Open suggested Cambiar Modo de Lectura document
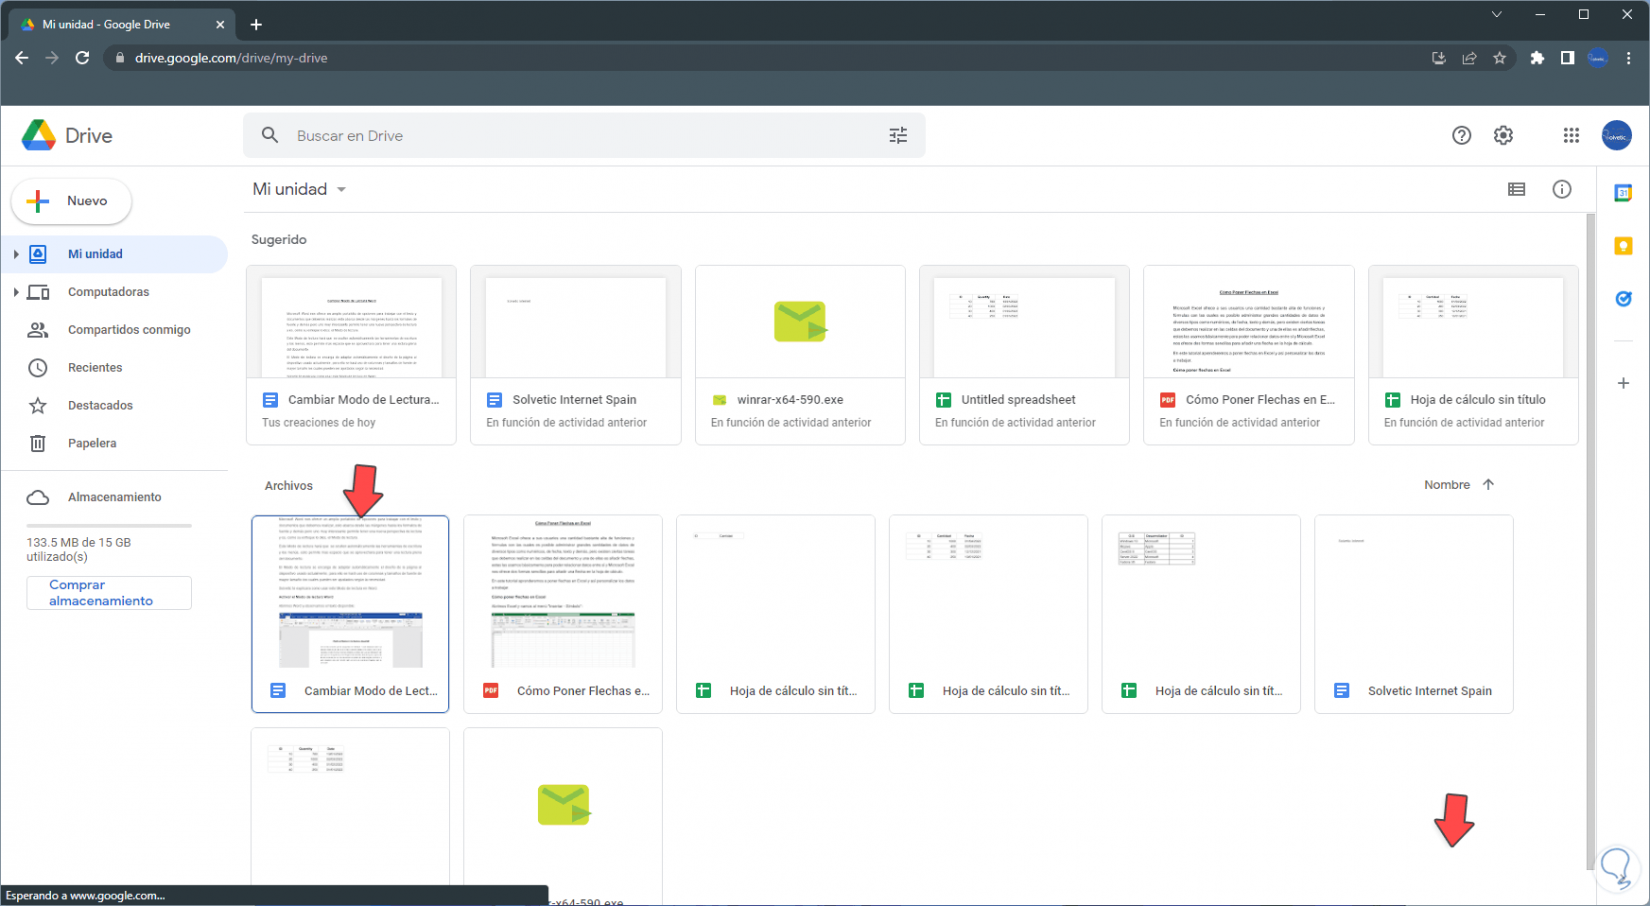 [x=351, y=355]
